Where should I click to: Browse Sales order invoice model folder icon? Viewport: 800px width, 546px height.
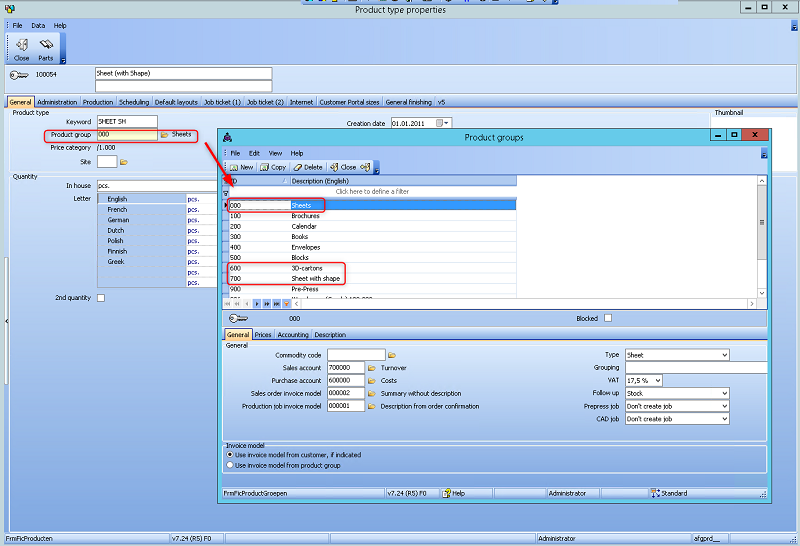point(371,393)
